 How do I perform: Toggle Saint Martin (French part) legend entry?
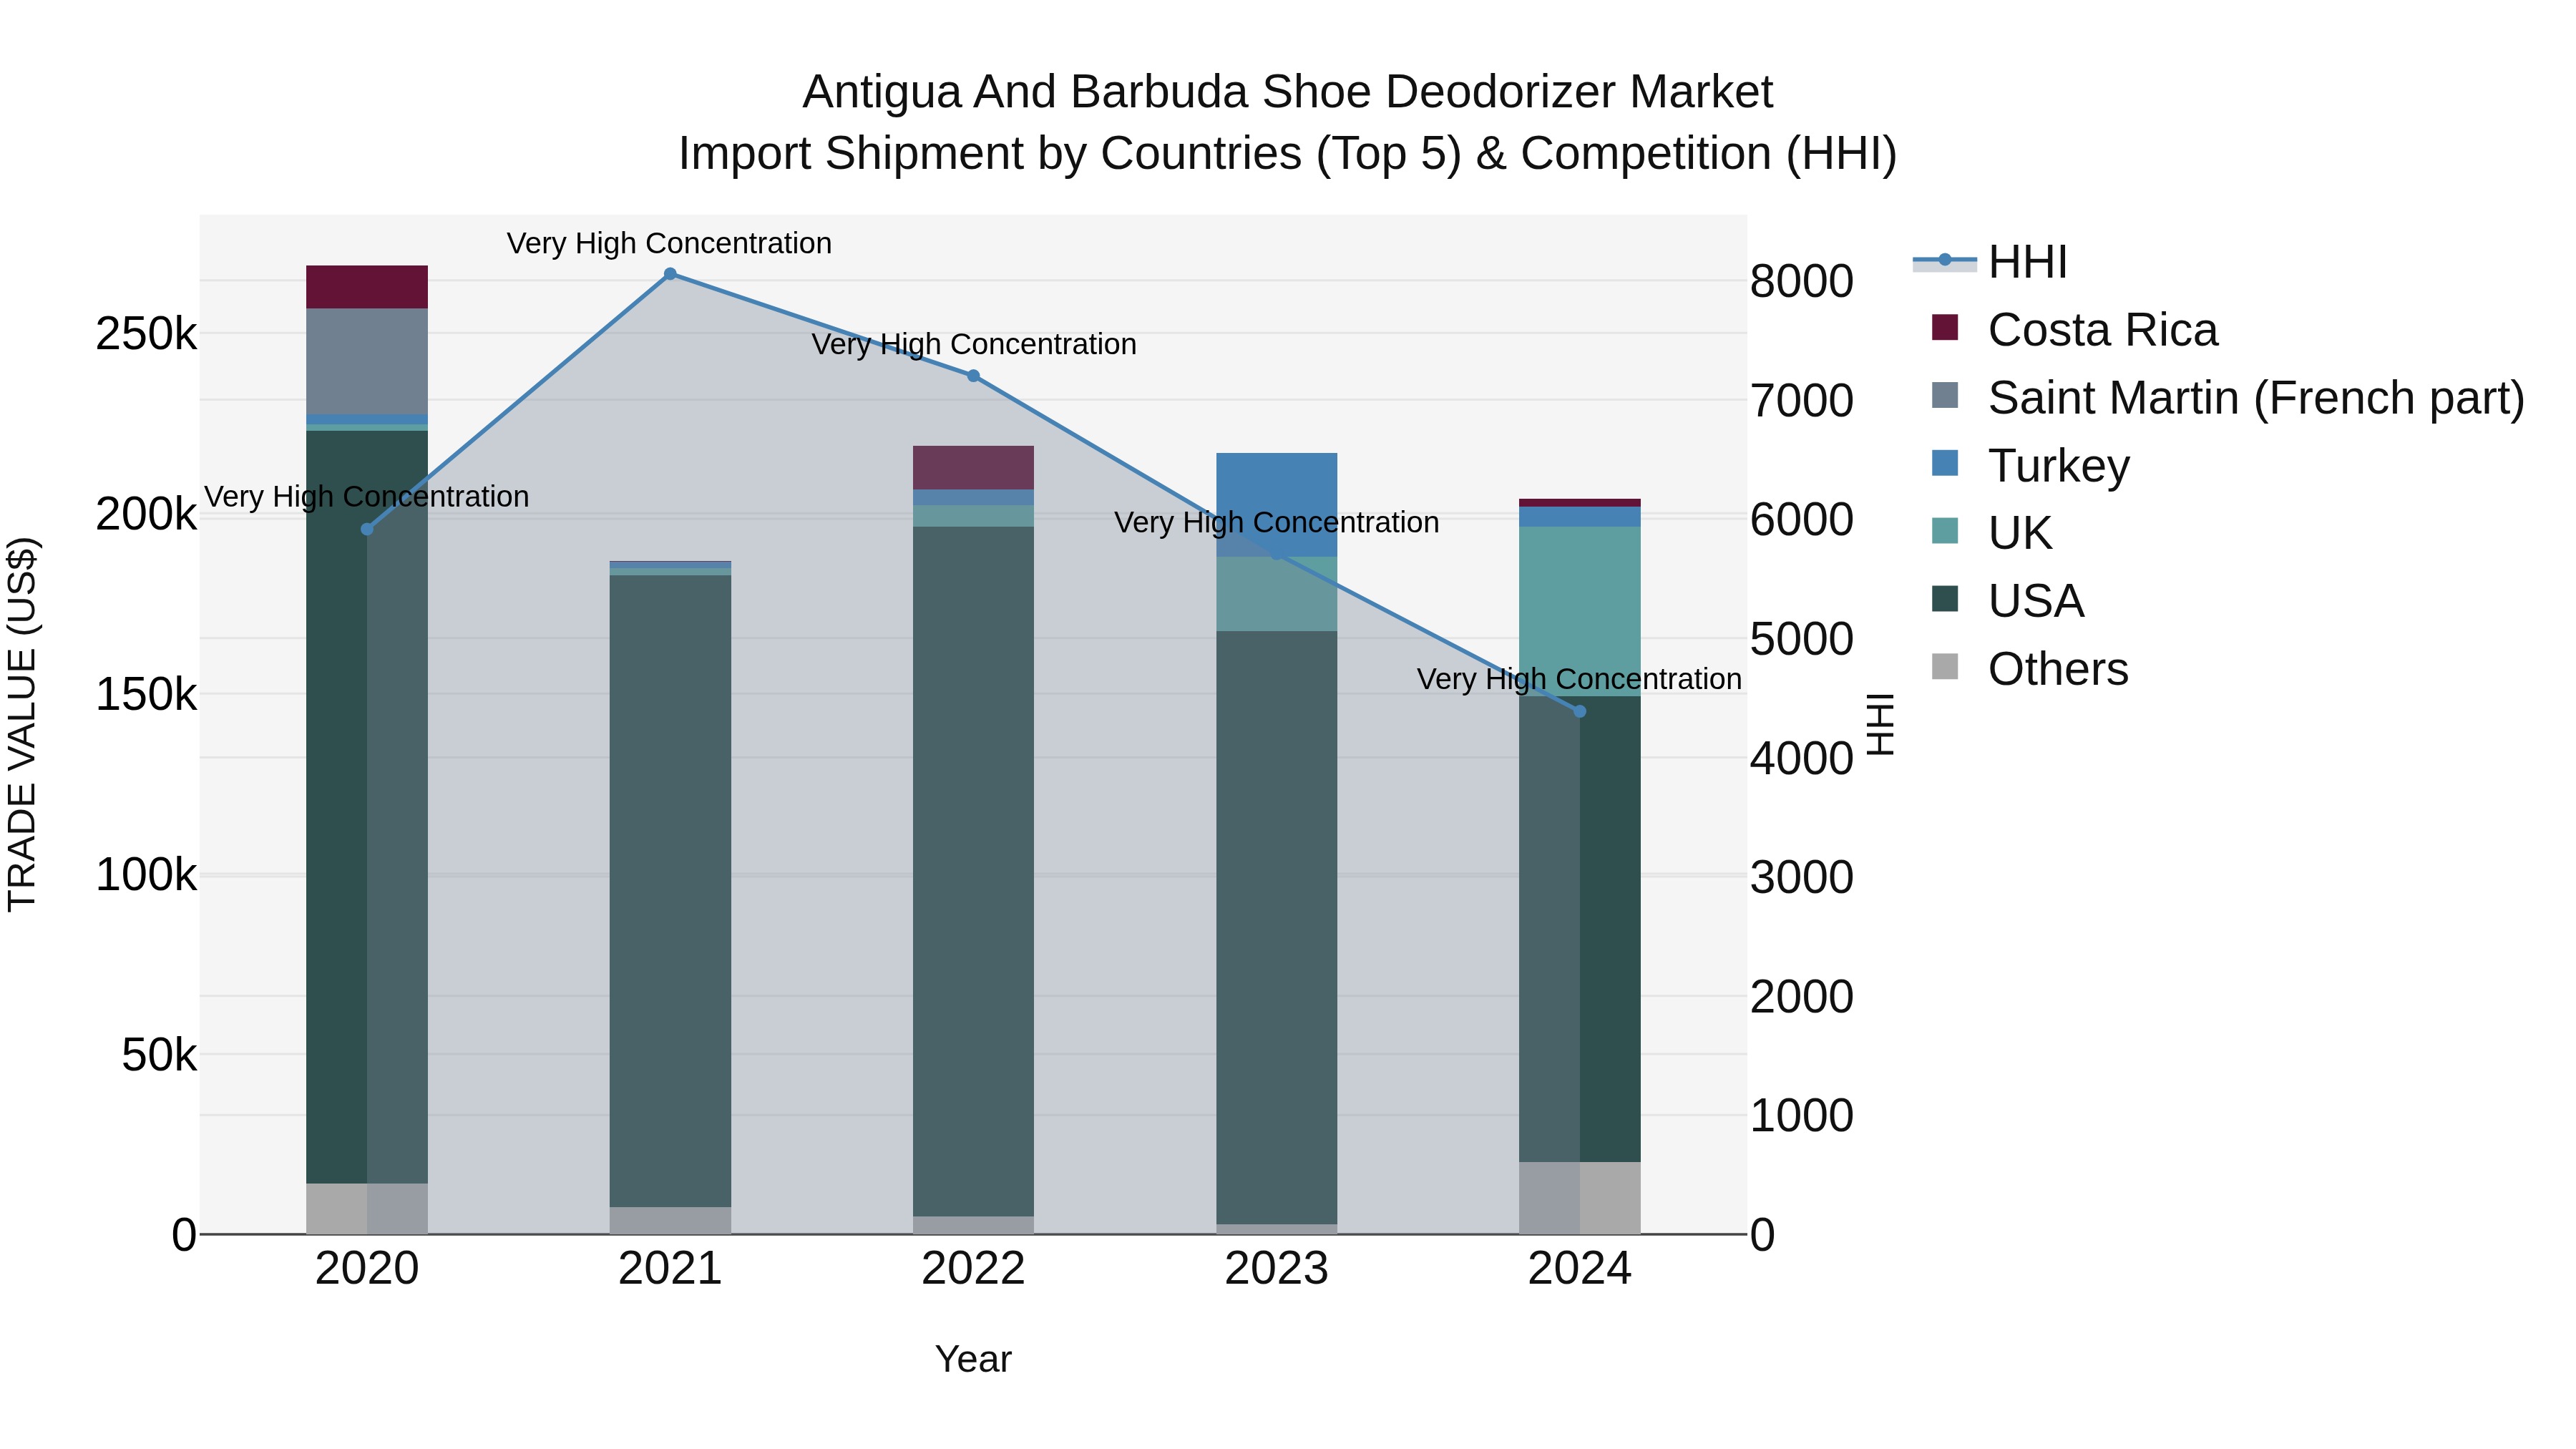point(2228,398)
